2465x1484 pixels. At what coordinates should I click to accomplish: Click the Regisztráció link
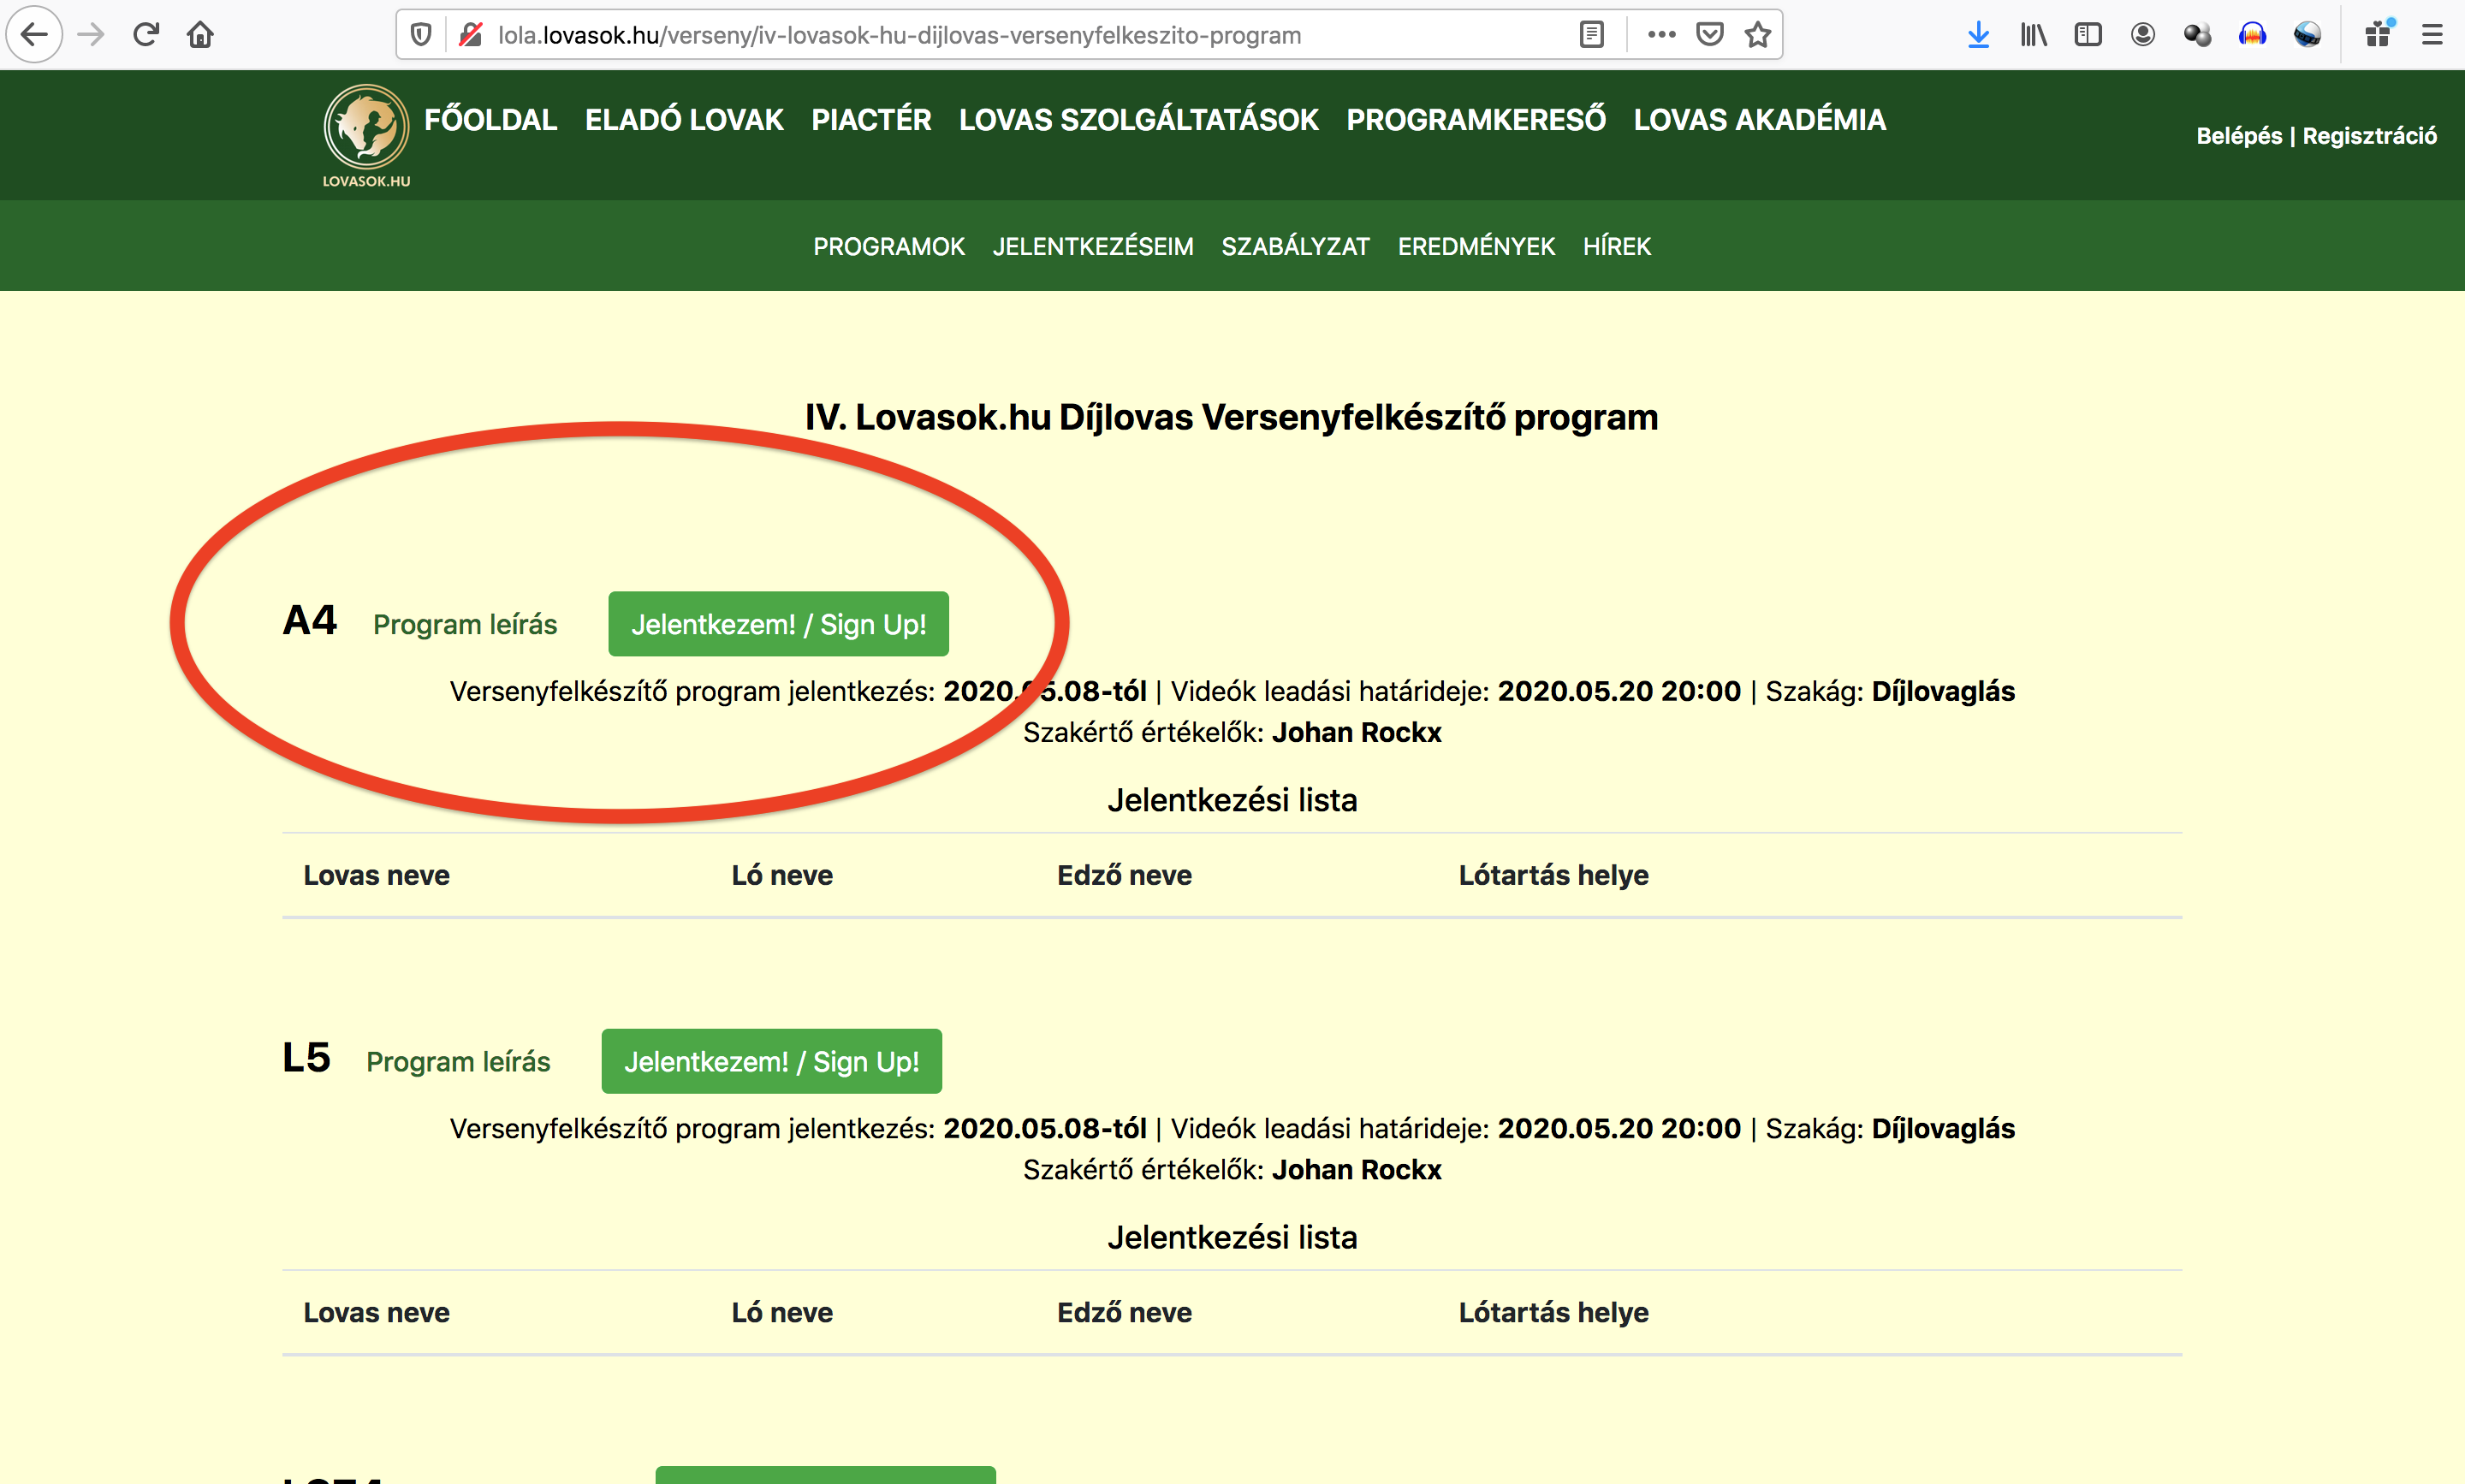click(x=2370, y=136)
